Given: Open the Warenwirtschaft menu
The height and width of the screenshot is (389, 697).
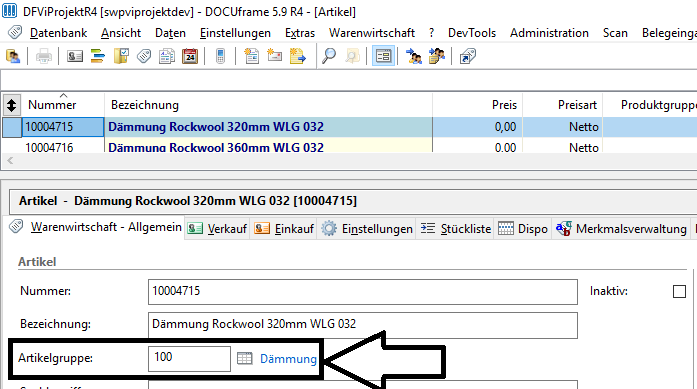Looking at the screenshot, I should click(x=372, y=33).
